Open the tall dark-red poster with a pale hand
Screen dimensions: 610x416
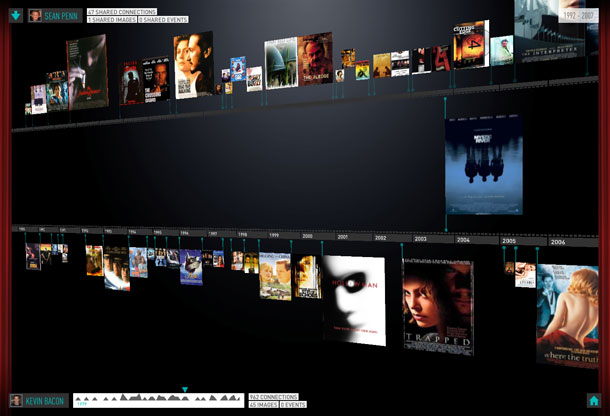point(88,72)
